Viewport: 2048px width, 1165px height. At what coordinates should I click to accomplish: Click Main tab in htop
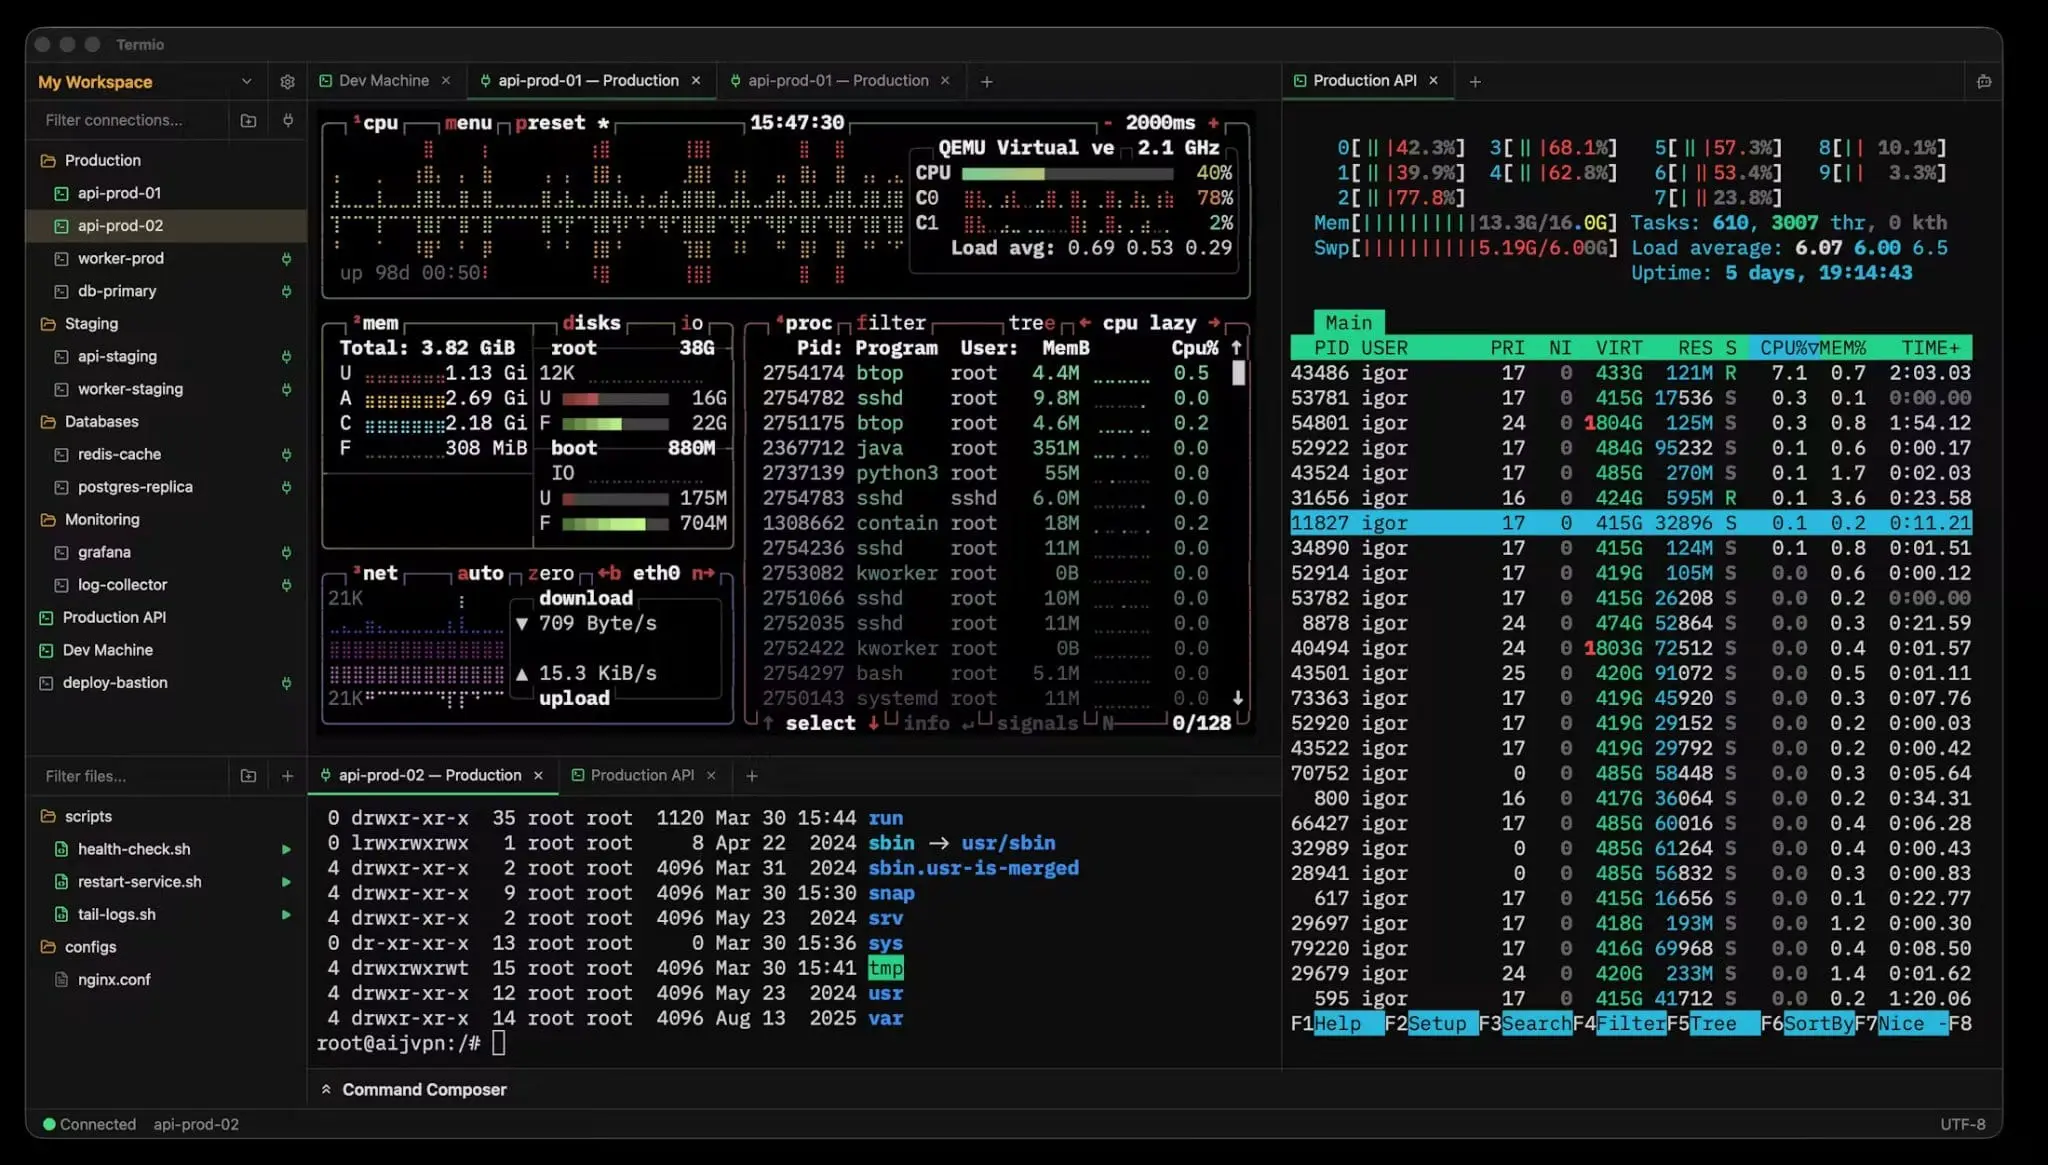pyautogui.click(x=1349, y=323)
